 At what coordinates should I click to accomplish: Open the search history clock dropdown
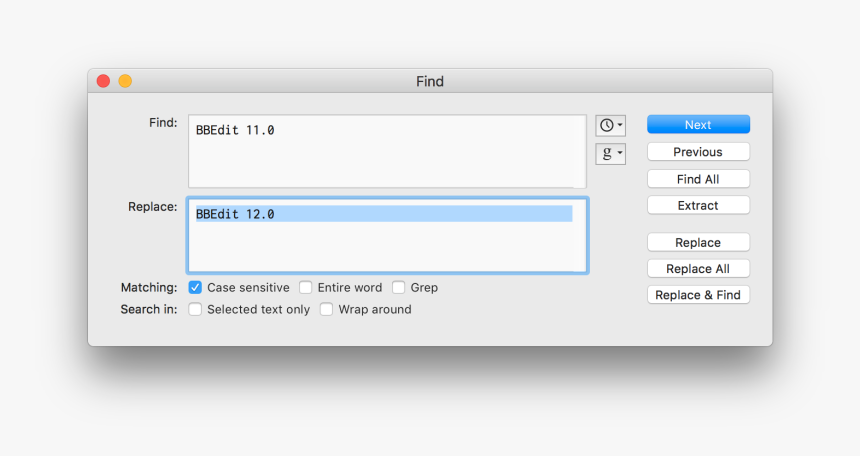point(610,126)
